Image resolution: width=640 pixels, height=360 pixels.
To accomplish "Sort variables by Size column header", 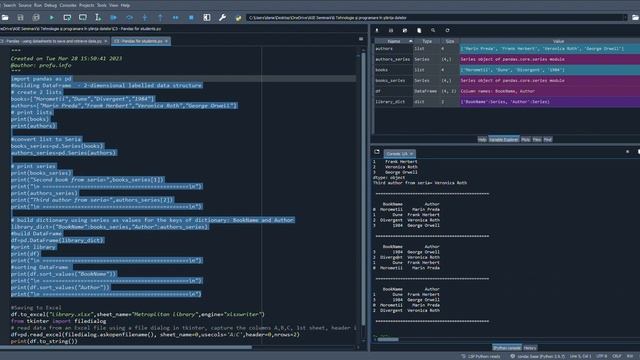I will click(450, 41).
